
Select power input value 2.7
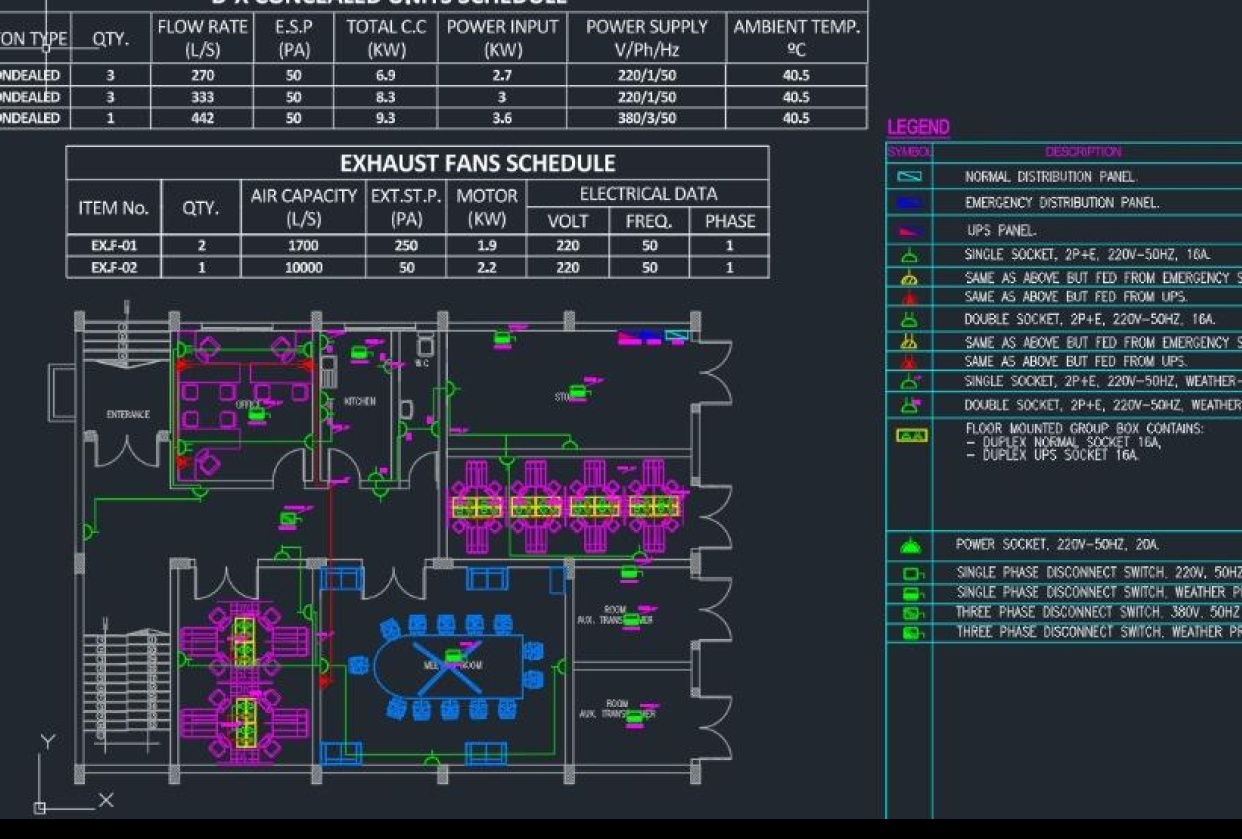pos(502,75)
